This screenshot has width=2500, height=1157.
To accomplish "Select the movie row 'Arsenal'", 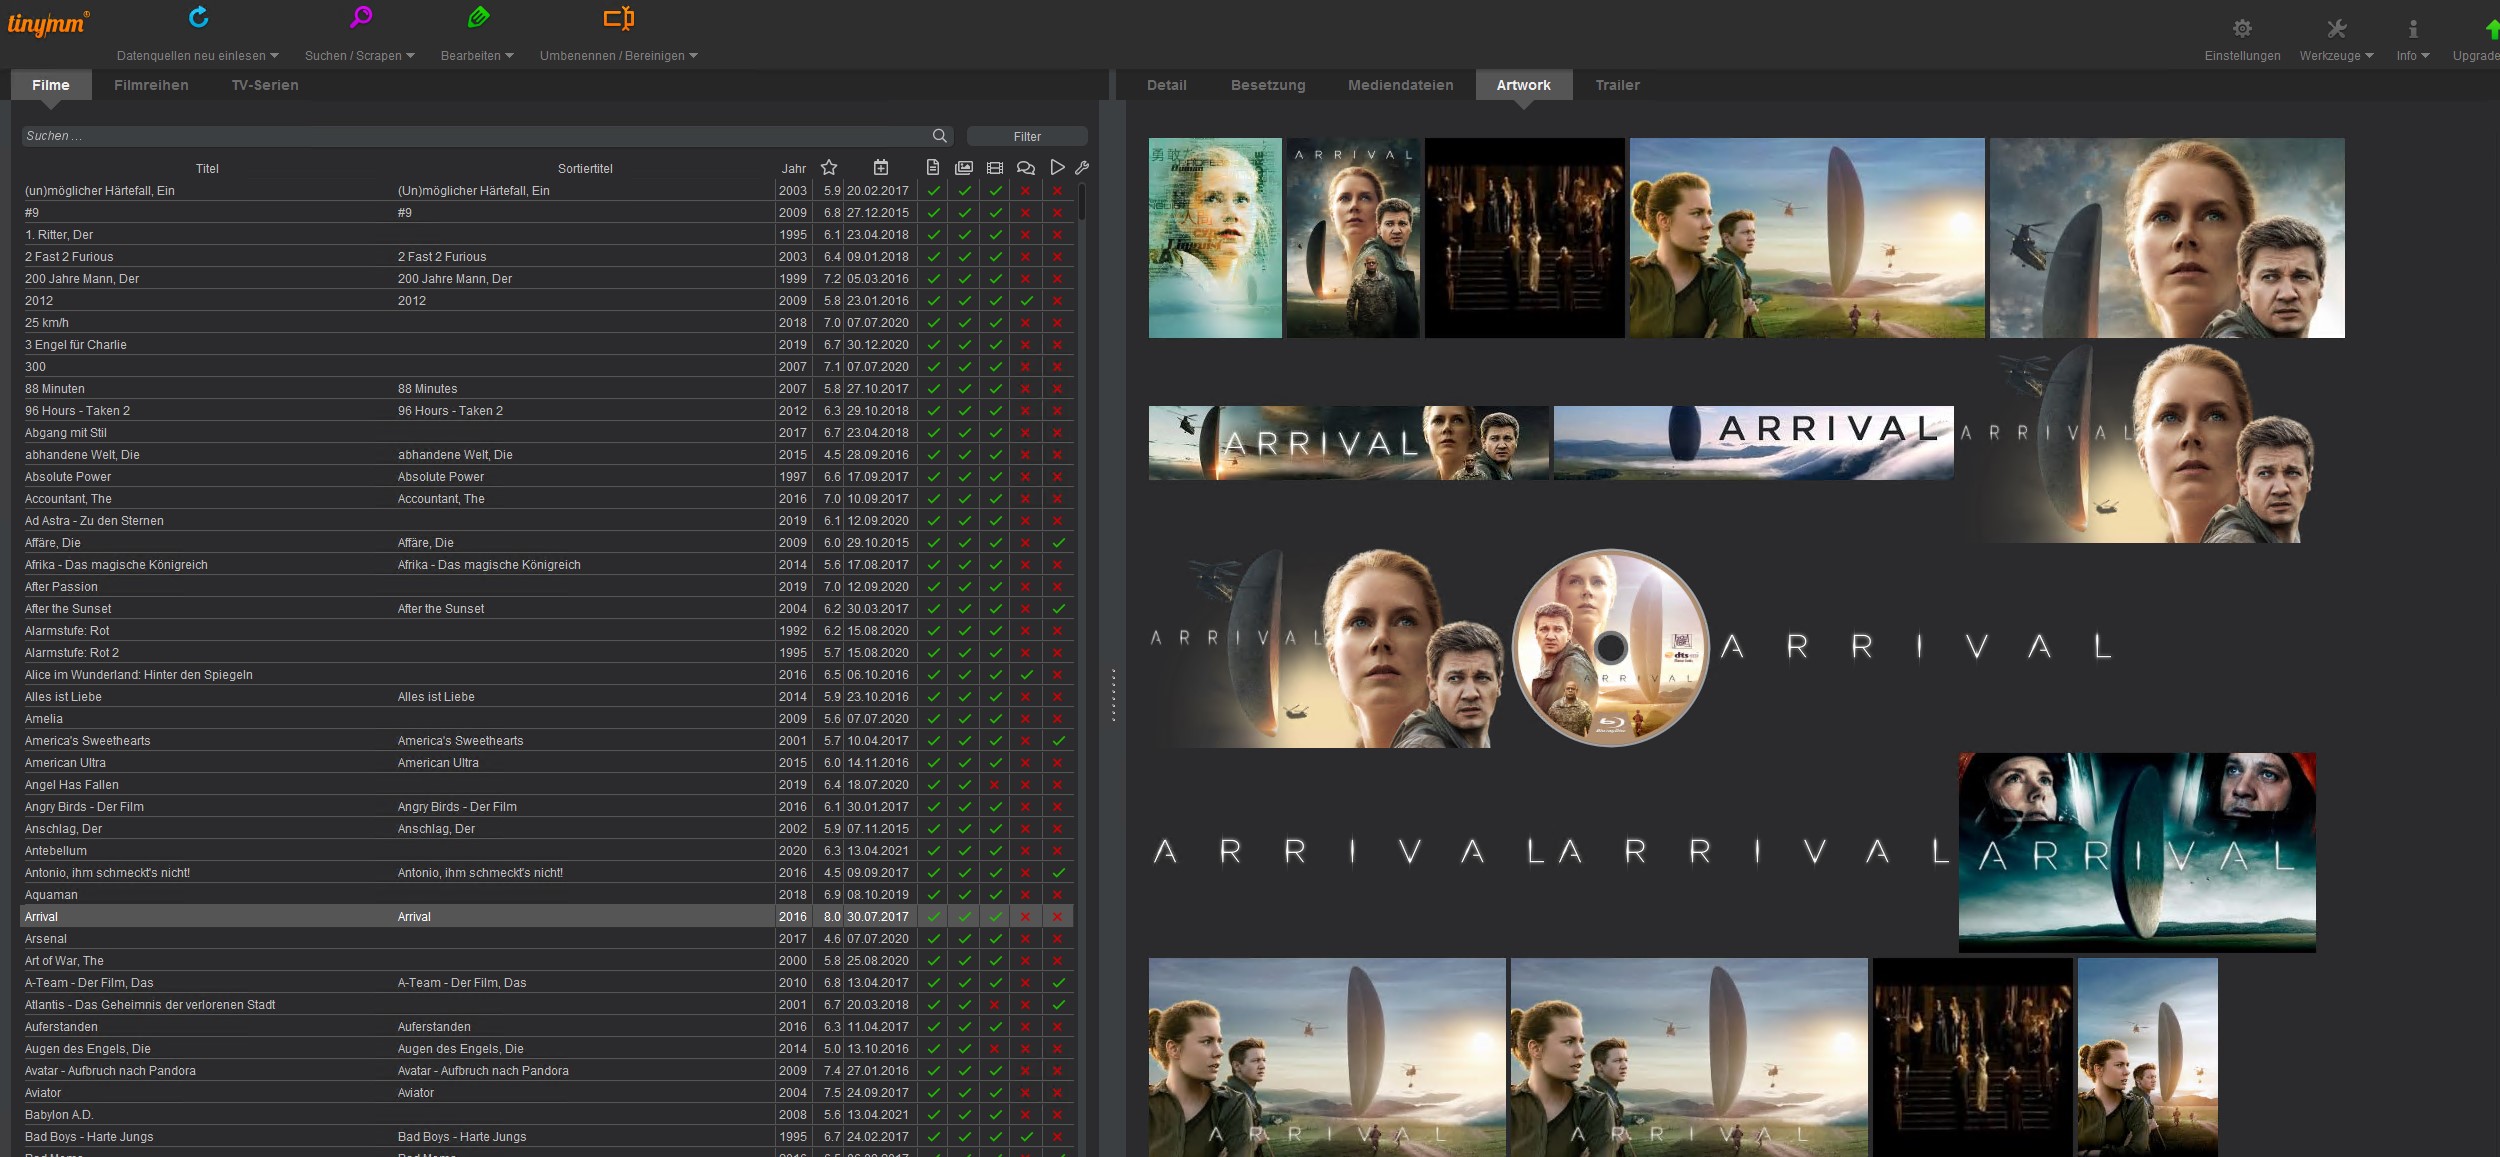I will click(x=547, y=939).
